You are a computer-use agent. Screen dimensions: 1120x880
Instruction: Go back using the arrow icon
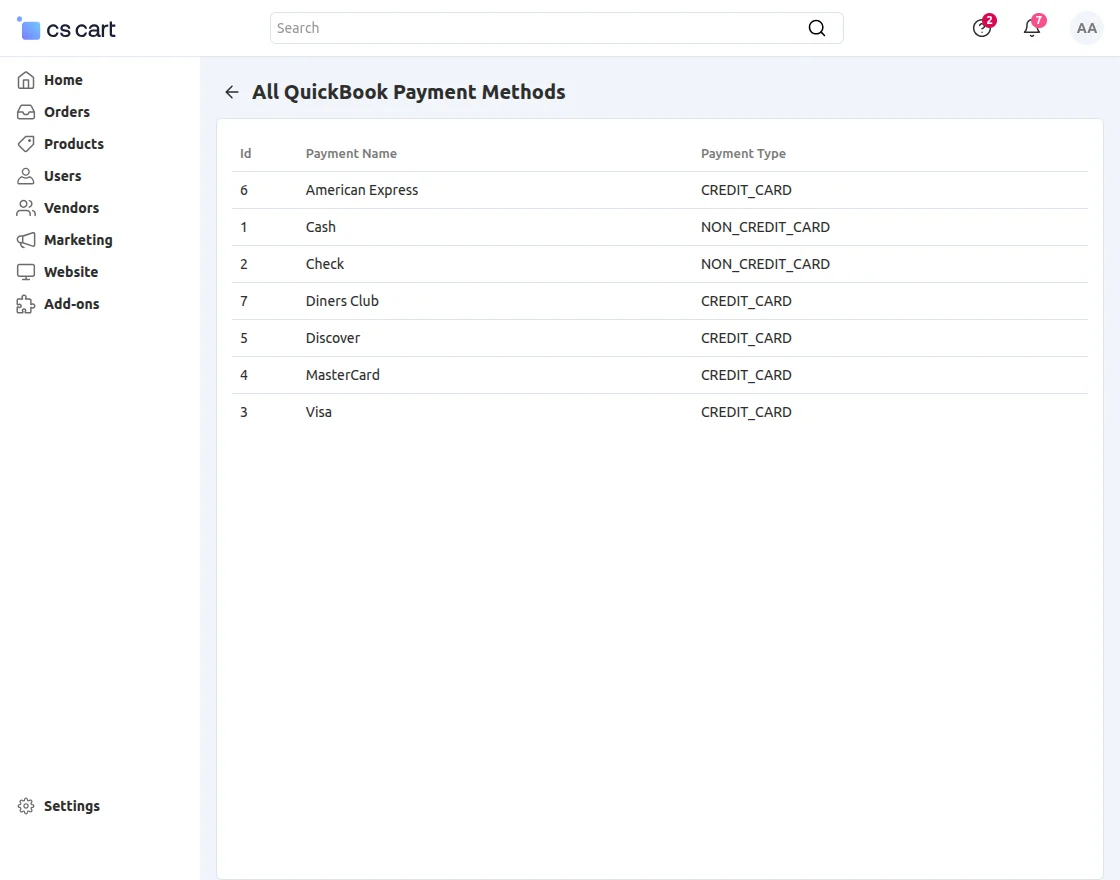click(x=231, y=91)
